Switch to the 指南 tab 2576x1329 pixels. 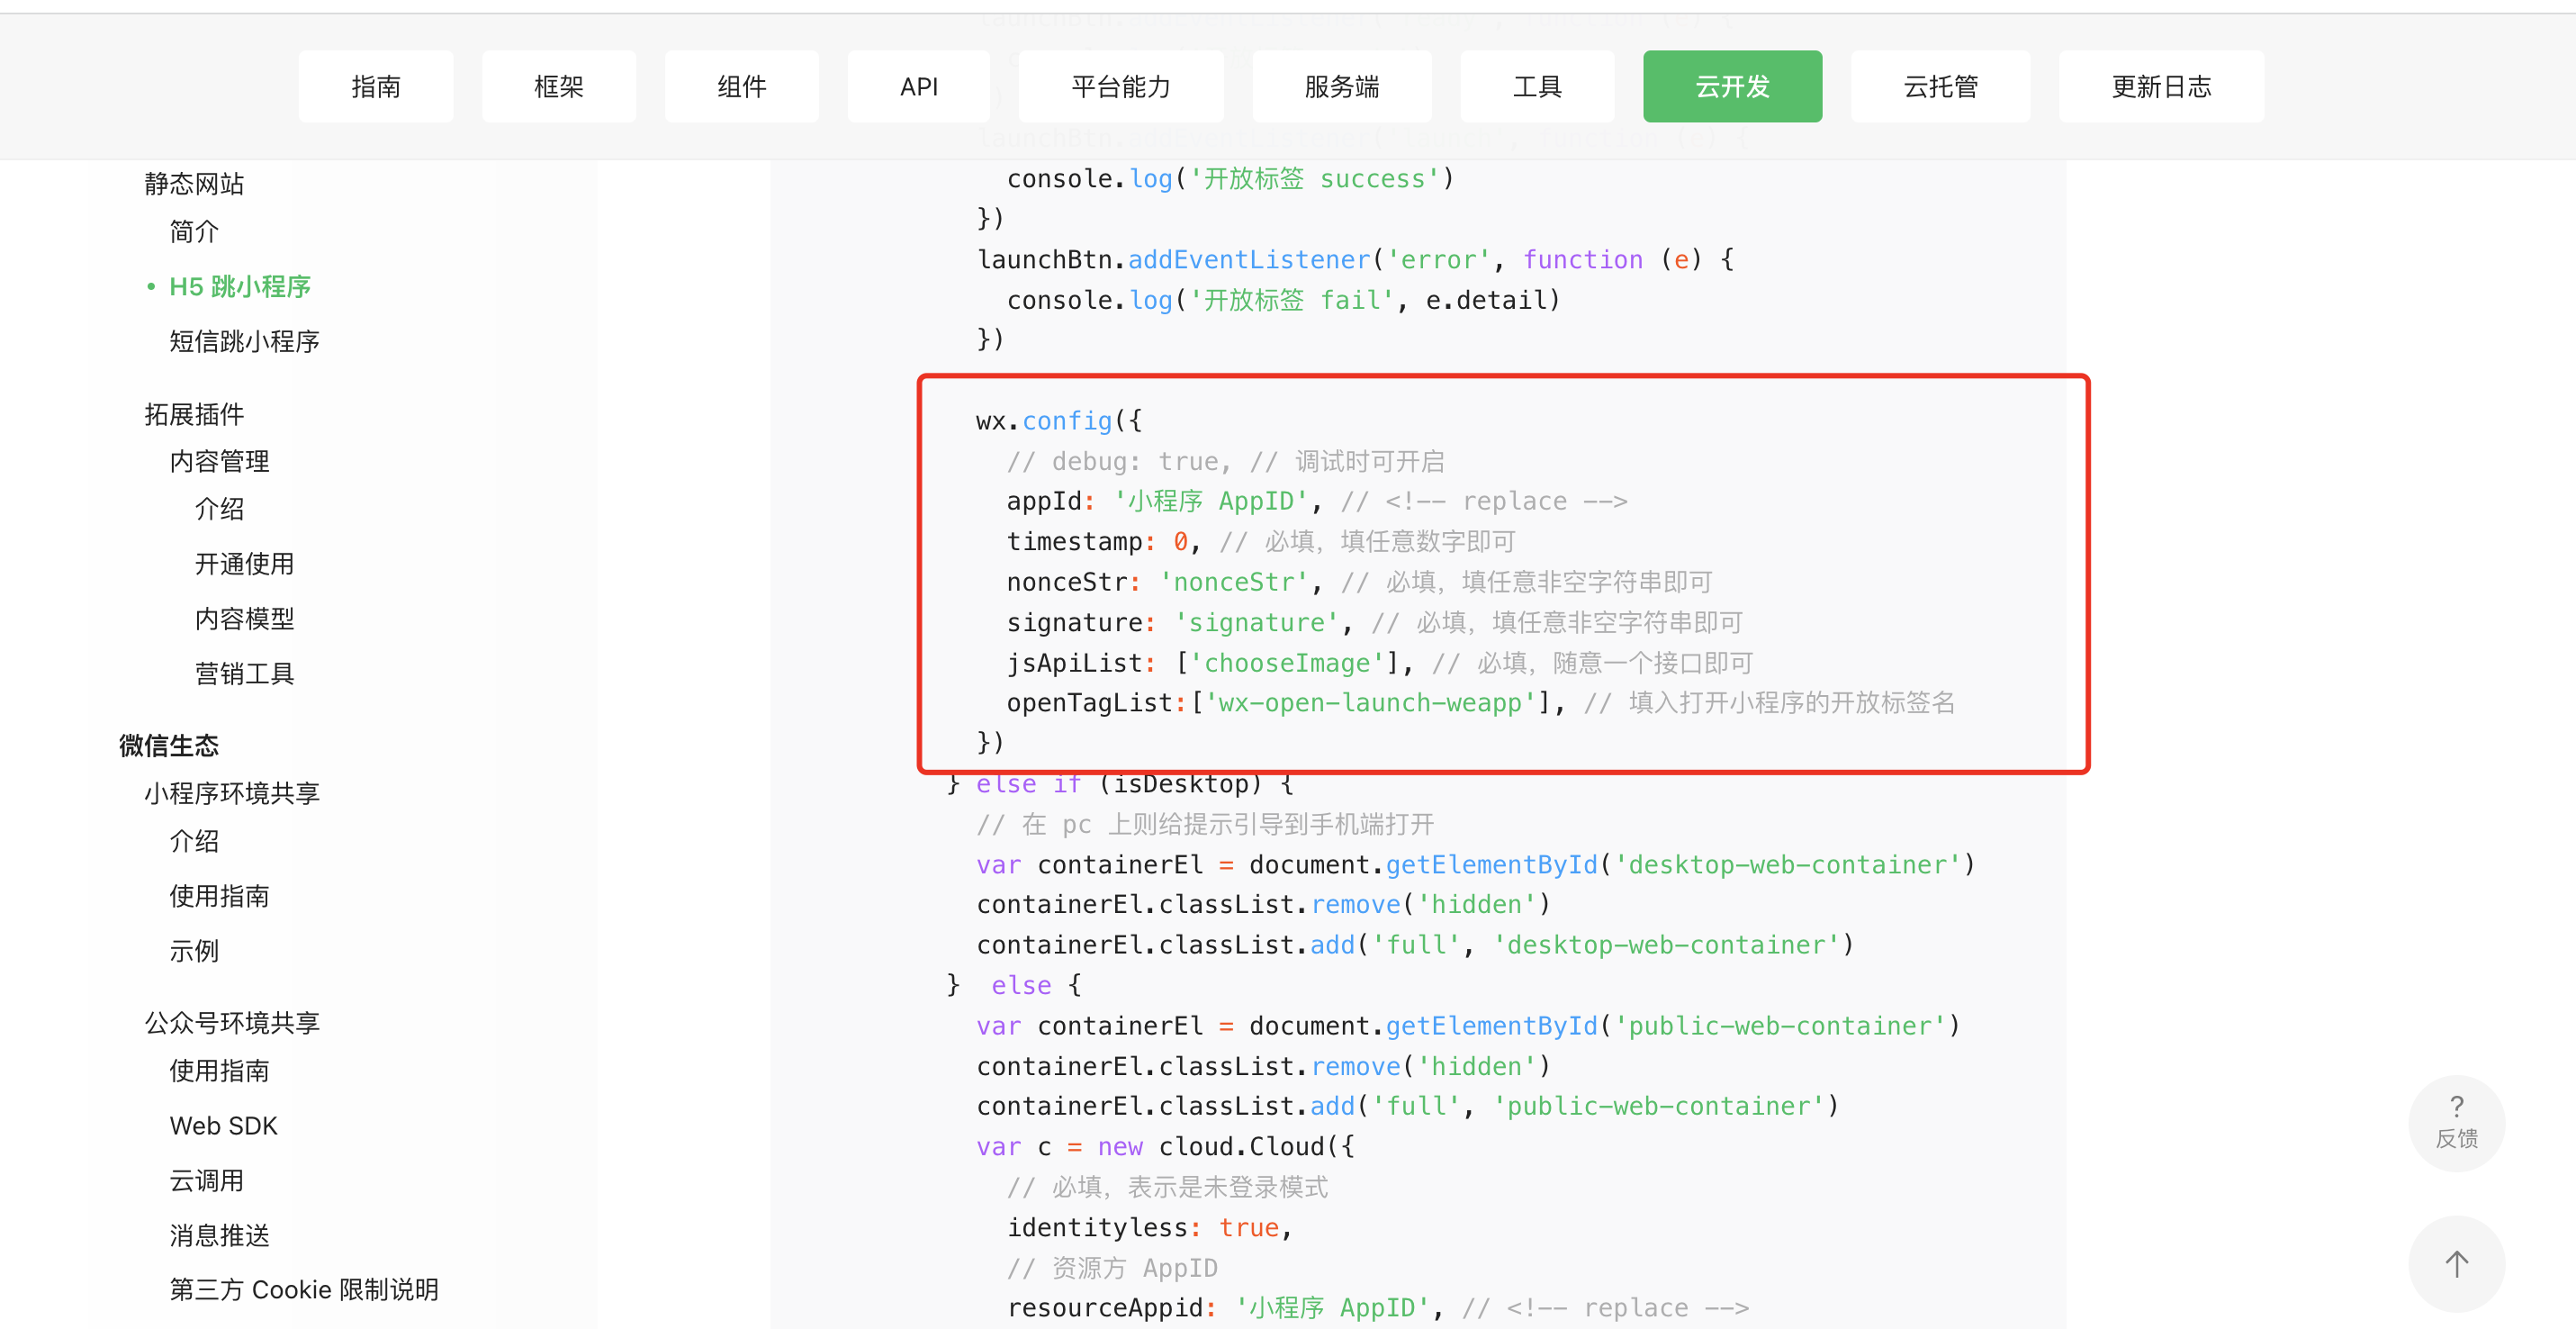click(x=375, y=87)
